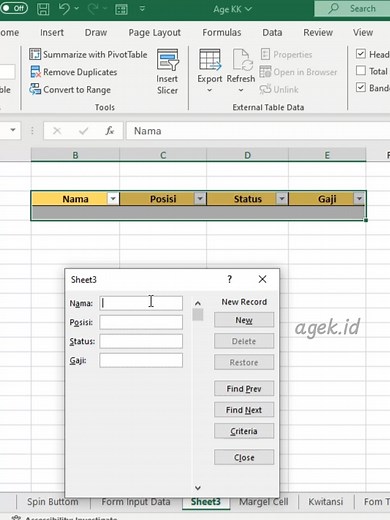The width and height of the screenshot is (390, 520).
Task: Click the help question mark in Sheet3 dialog
Action: [x=229, y=279]
